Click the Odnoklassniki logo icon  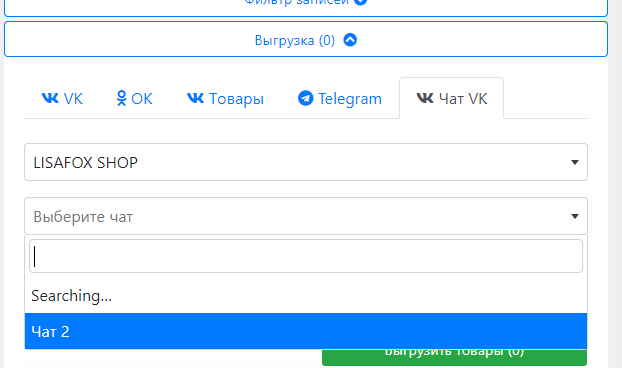coord(121,98)
